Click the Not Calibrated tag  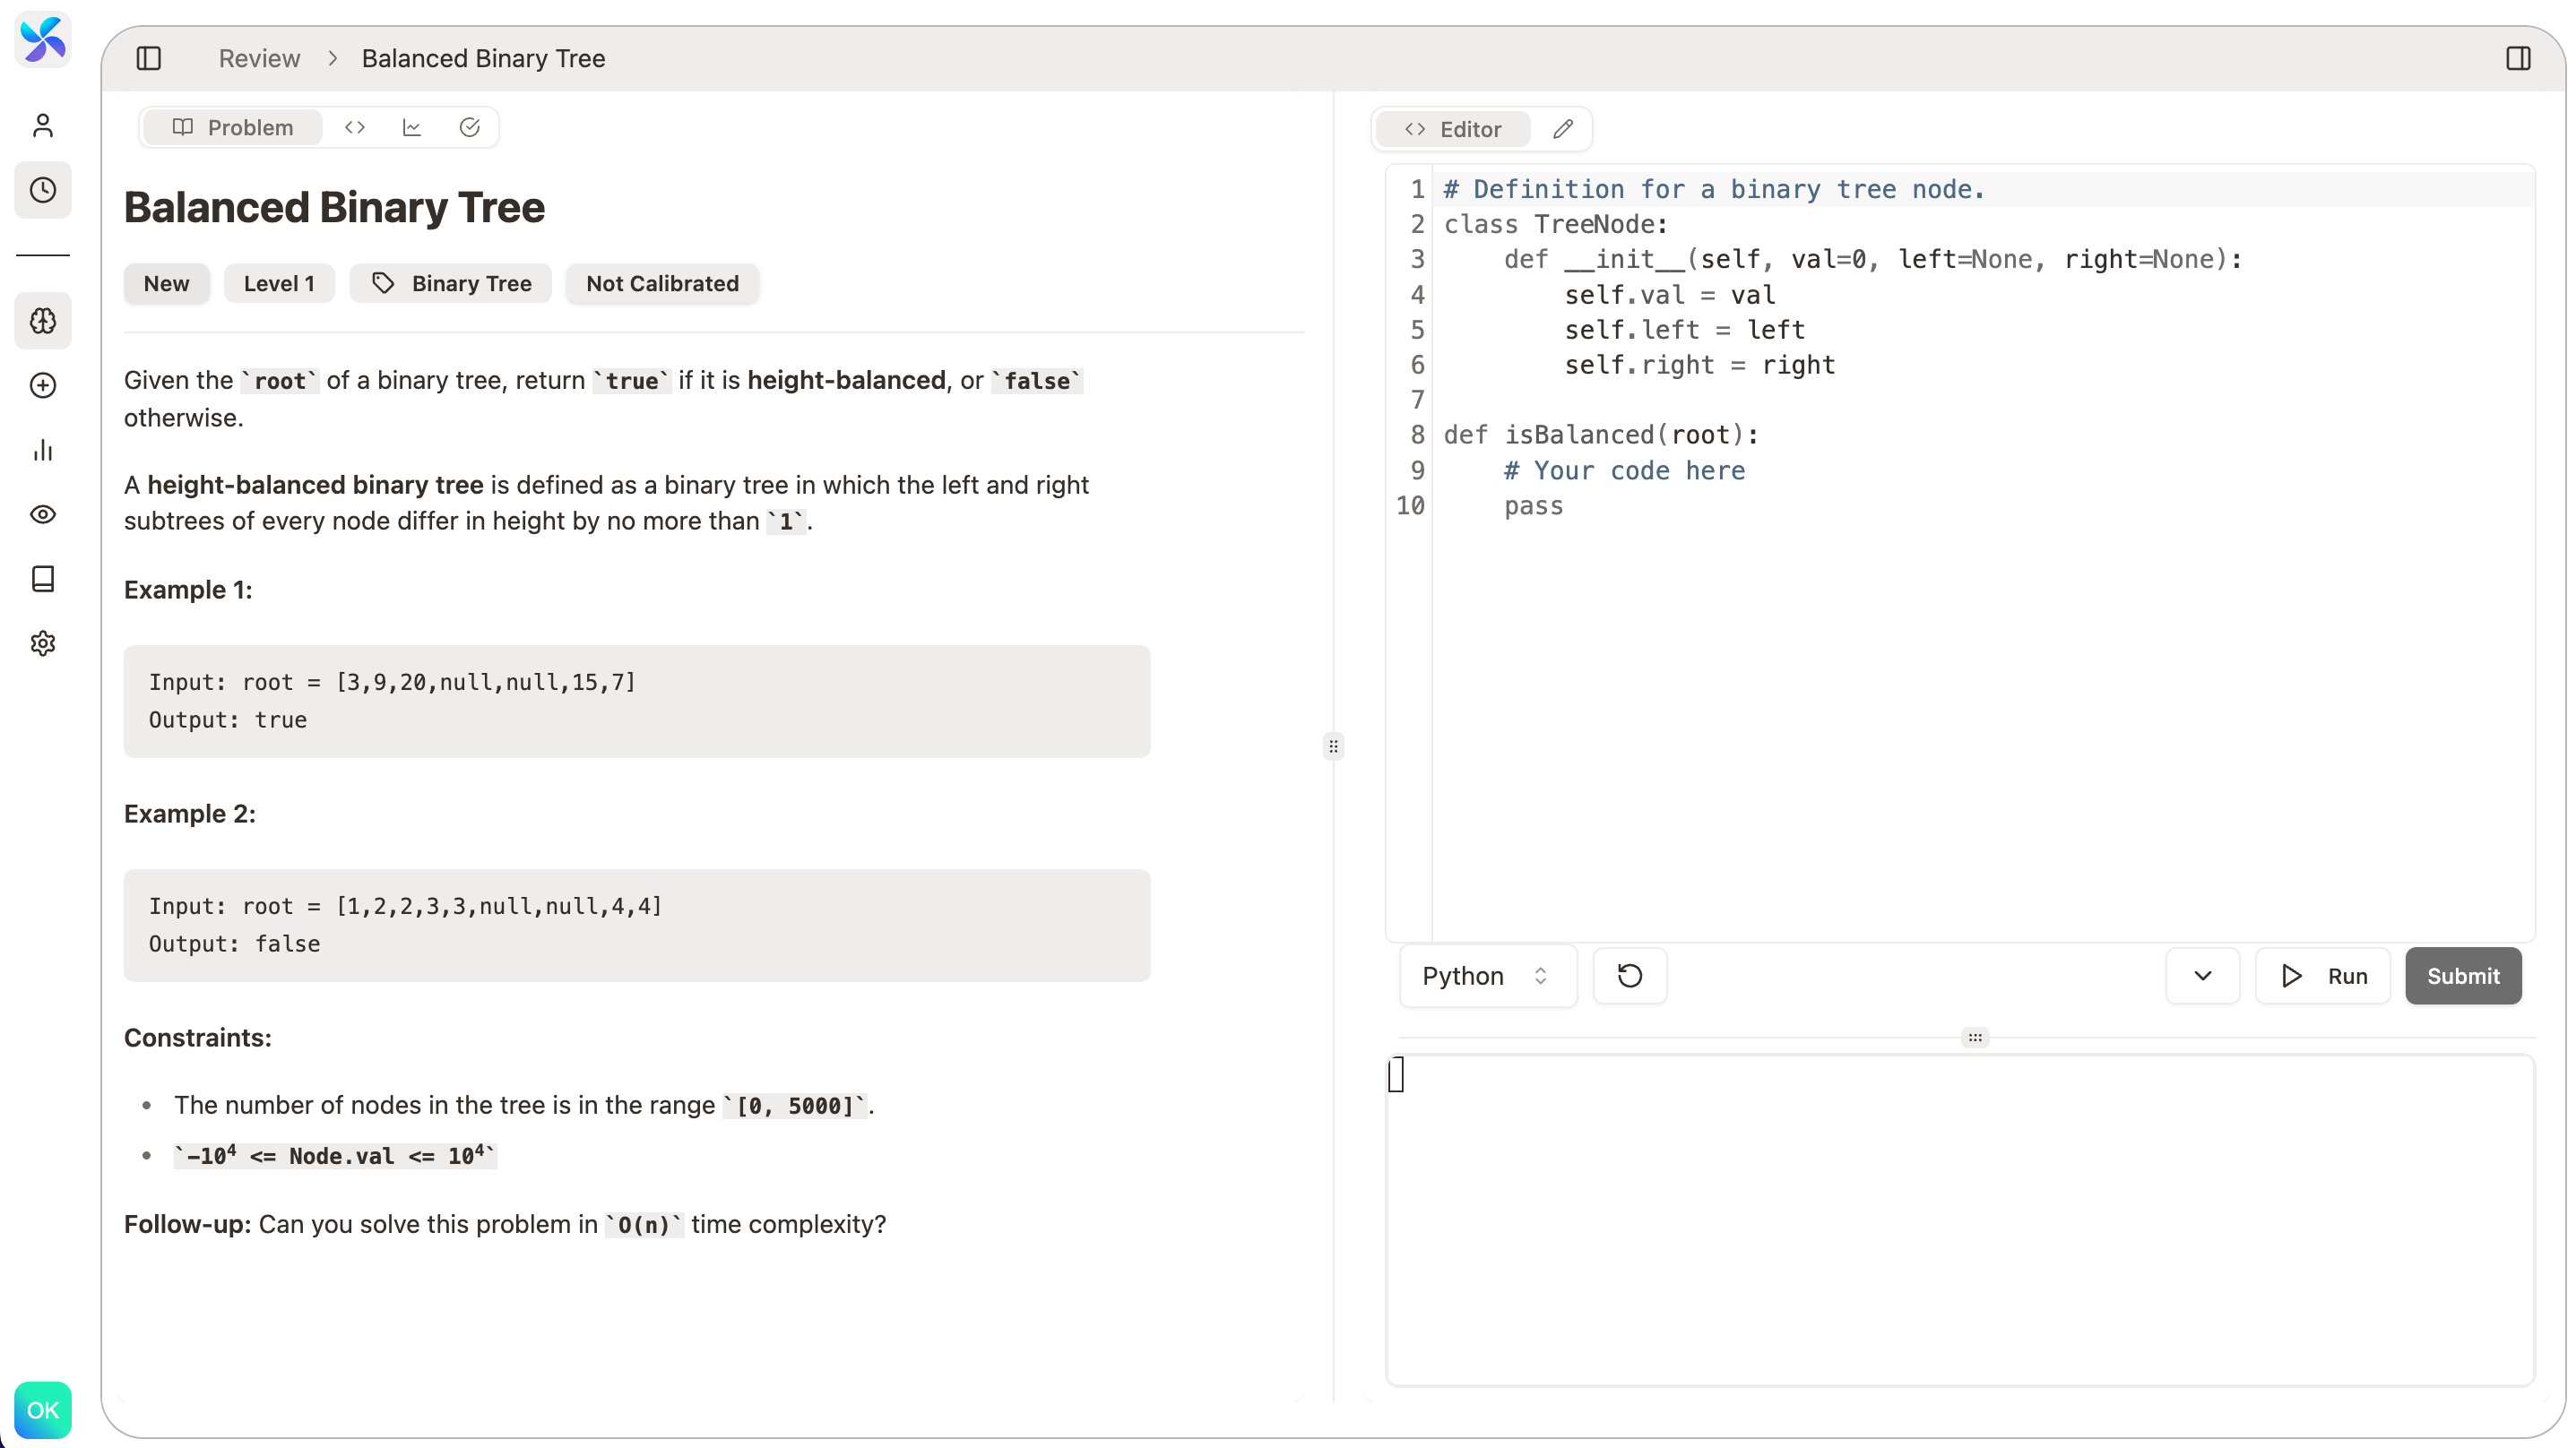click(x=662, y=283)
